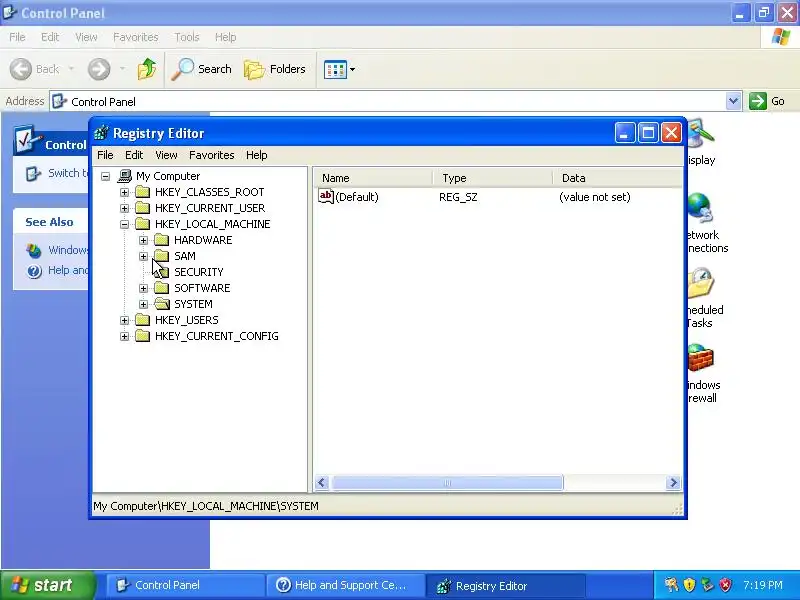Viewport: 800px width, 600px height.
Task: Select the SECURITY key label
Action: coord(198,272)
